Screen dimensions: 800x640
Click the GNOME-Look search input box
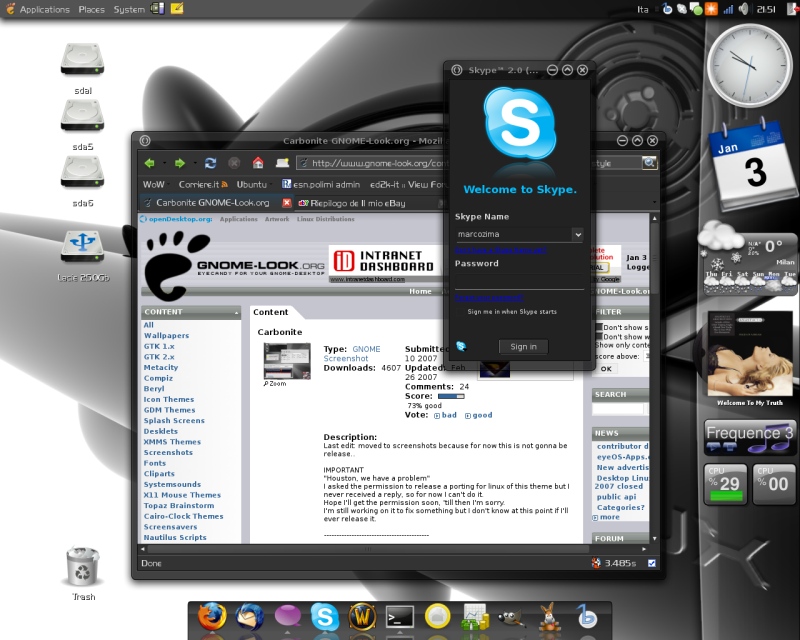coord(618,409)
